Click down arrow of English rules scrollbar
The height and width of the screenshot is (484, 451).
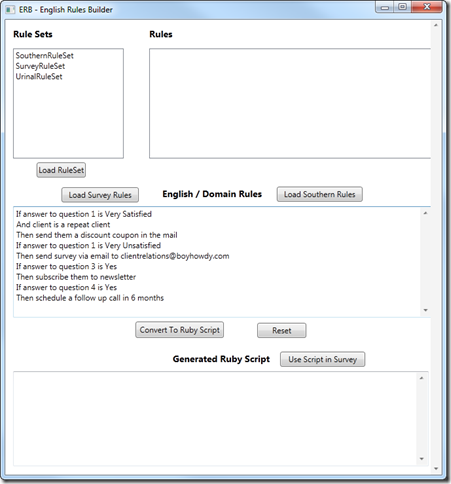tap(425, 310)
